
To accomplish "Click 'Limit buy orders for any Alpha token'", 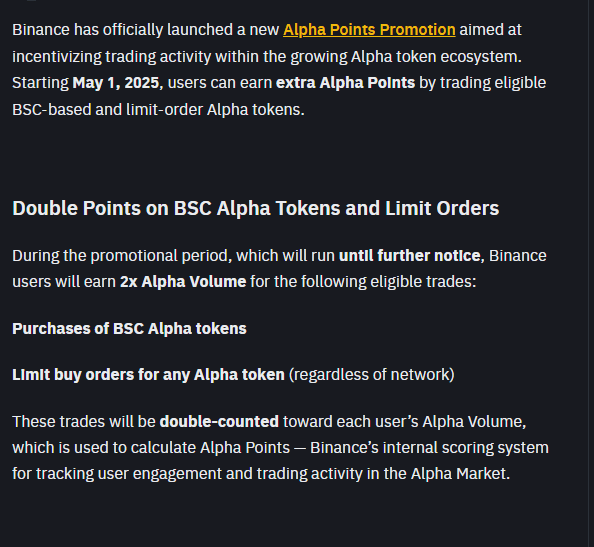I will coord(148,375).
